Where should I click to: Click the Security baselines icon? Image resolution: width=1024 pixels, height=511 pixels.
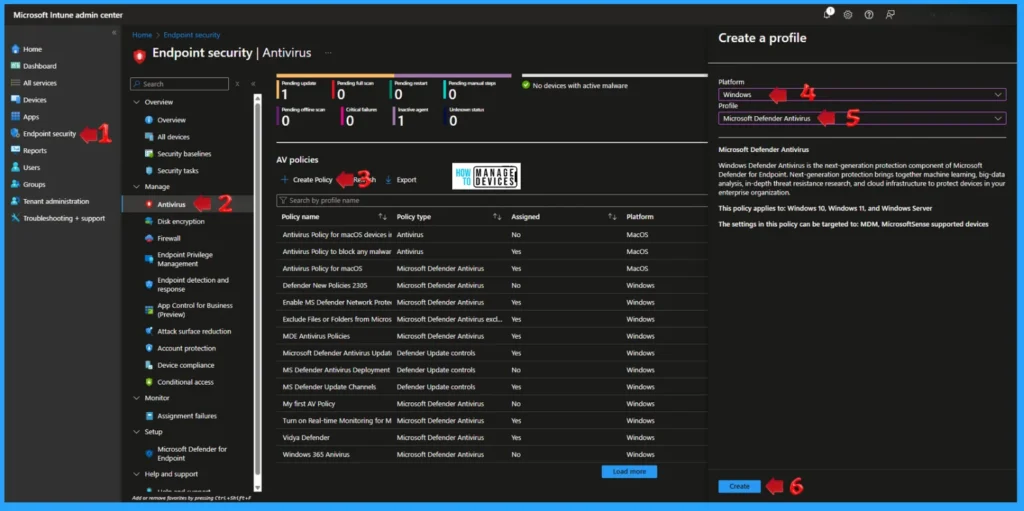coord(149,154)
